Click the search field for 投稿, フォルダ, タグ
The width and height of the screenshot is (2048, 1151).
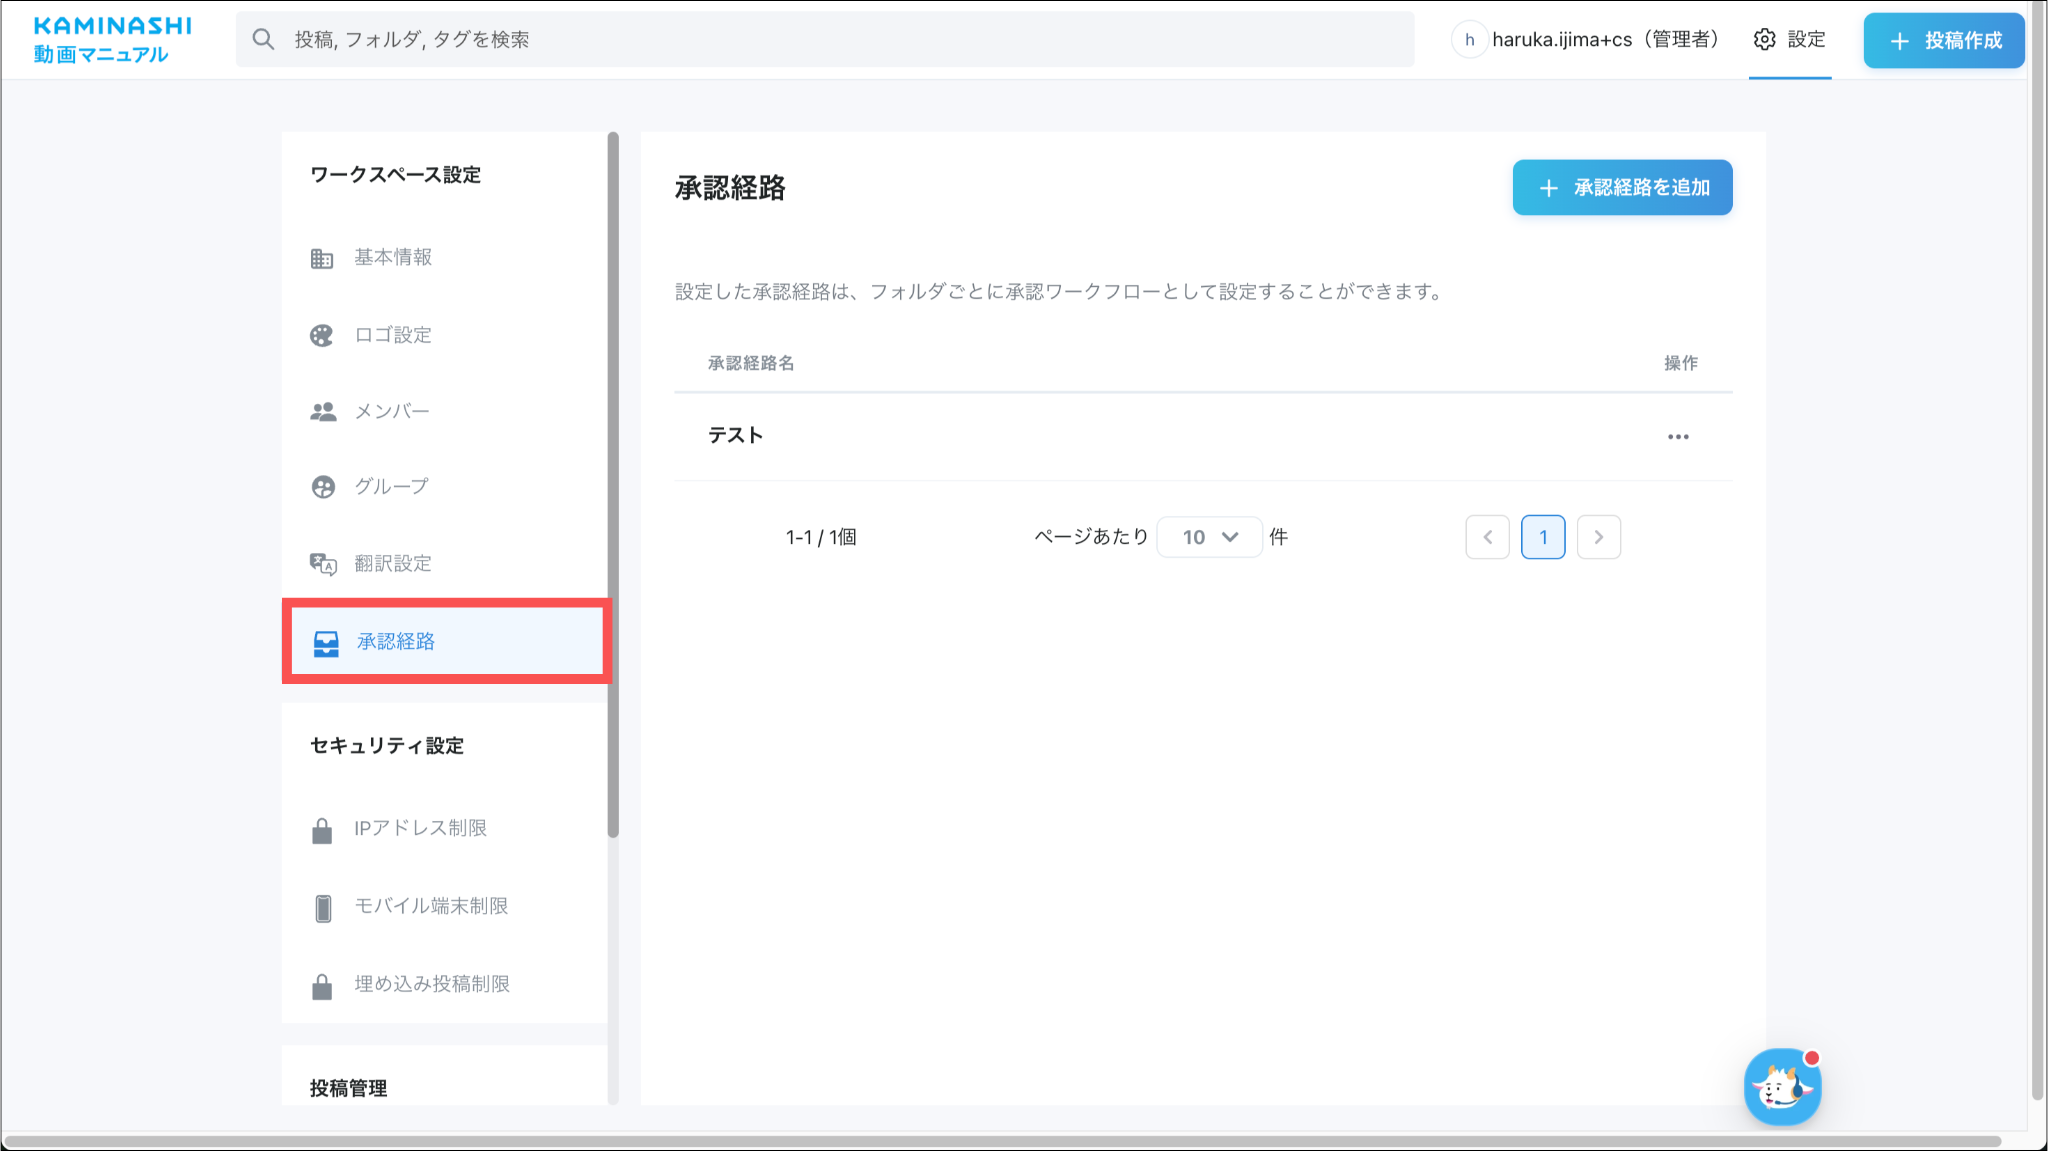point(824,40)
